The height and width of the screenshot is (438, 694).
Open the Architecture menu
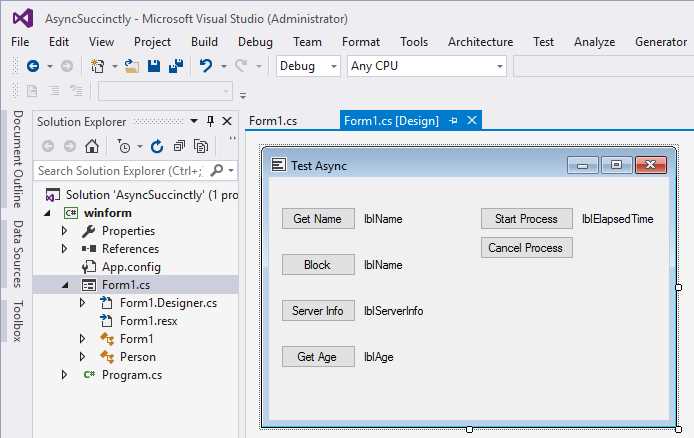click(x=481, y=42)
